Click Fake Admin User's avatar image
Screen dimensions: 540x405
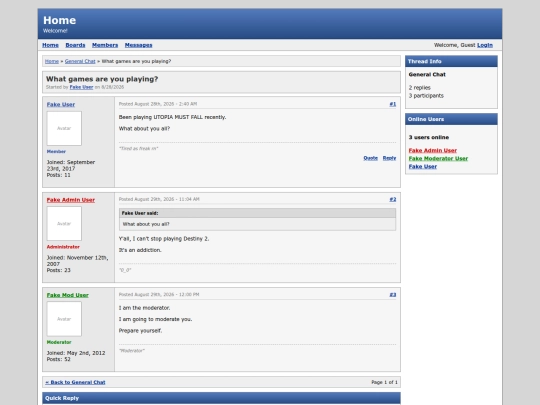[64, 224]
